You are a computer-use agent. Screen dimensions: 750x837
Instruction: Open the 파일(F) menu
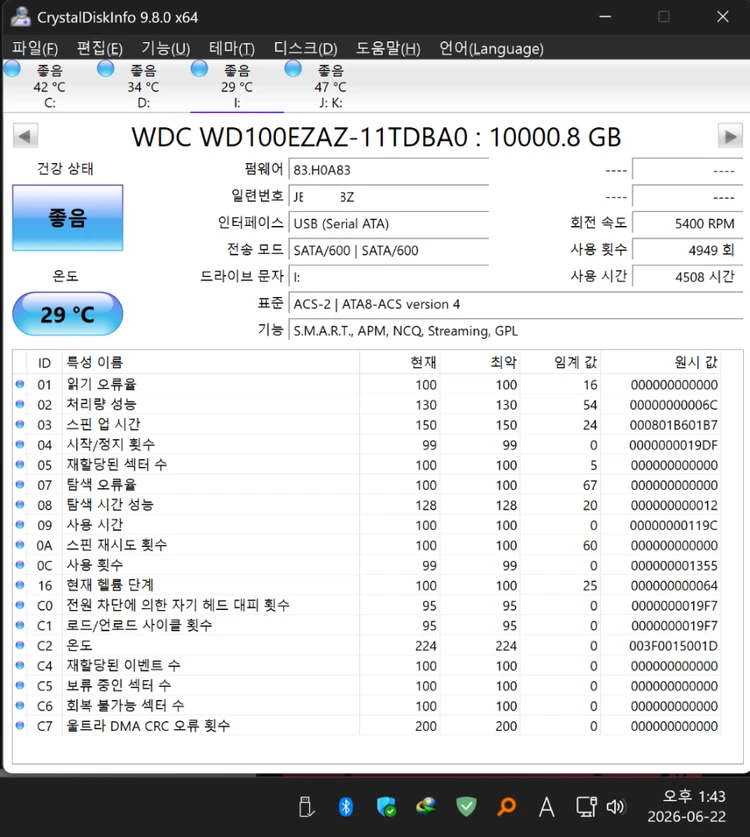click(x=35, y=49)
